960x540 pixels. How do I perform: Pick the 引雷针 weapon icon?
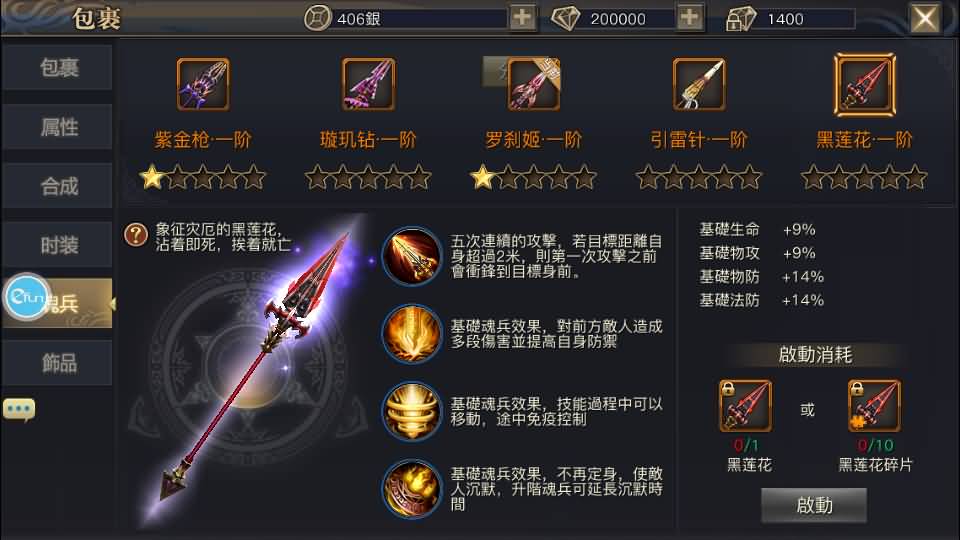tap(699, 84)
